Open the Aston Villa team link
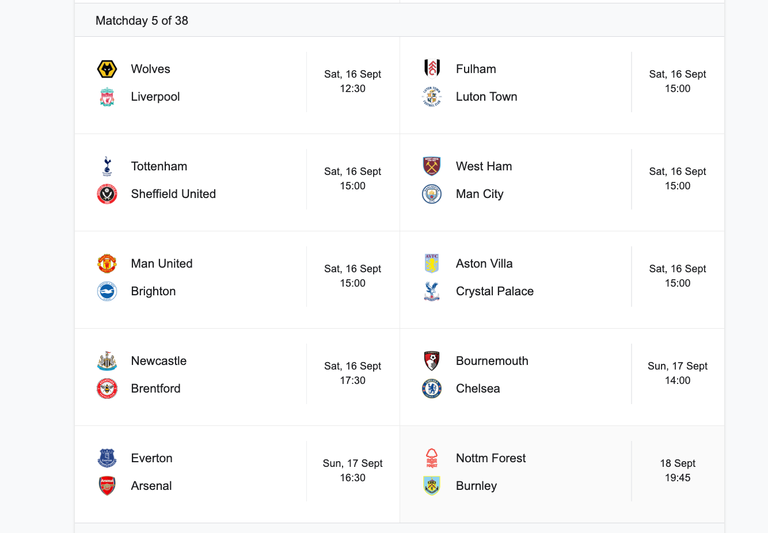This screenshot has height=533, width=768. click(x=484, y=264)
